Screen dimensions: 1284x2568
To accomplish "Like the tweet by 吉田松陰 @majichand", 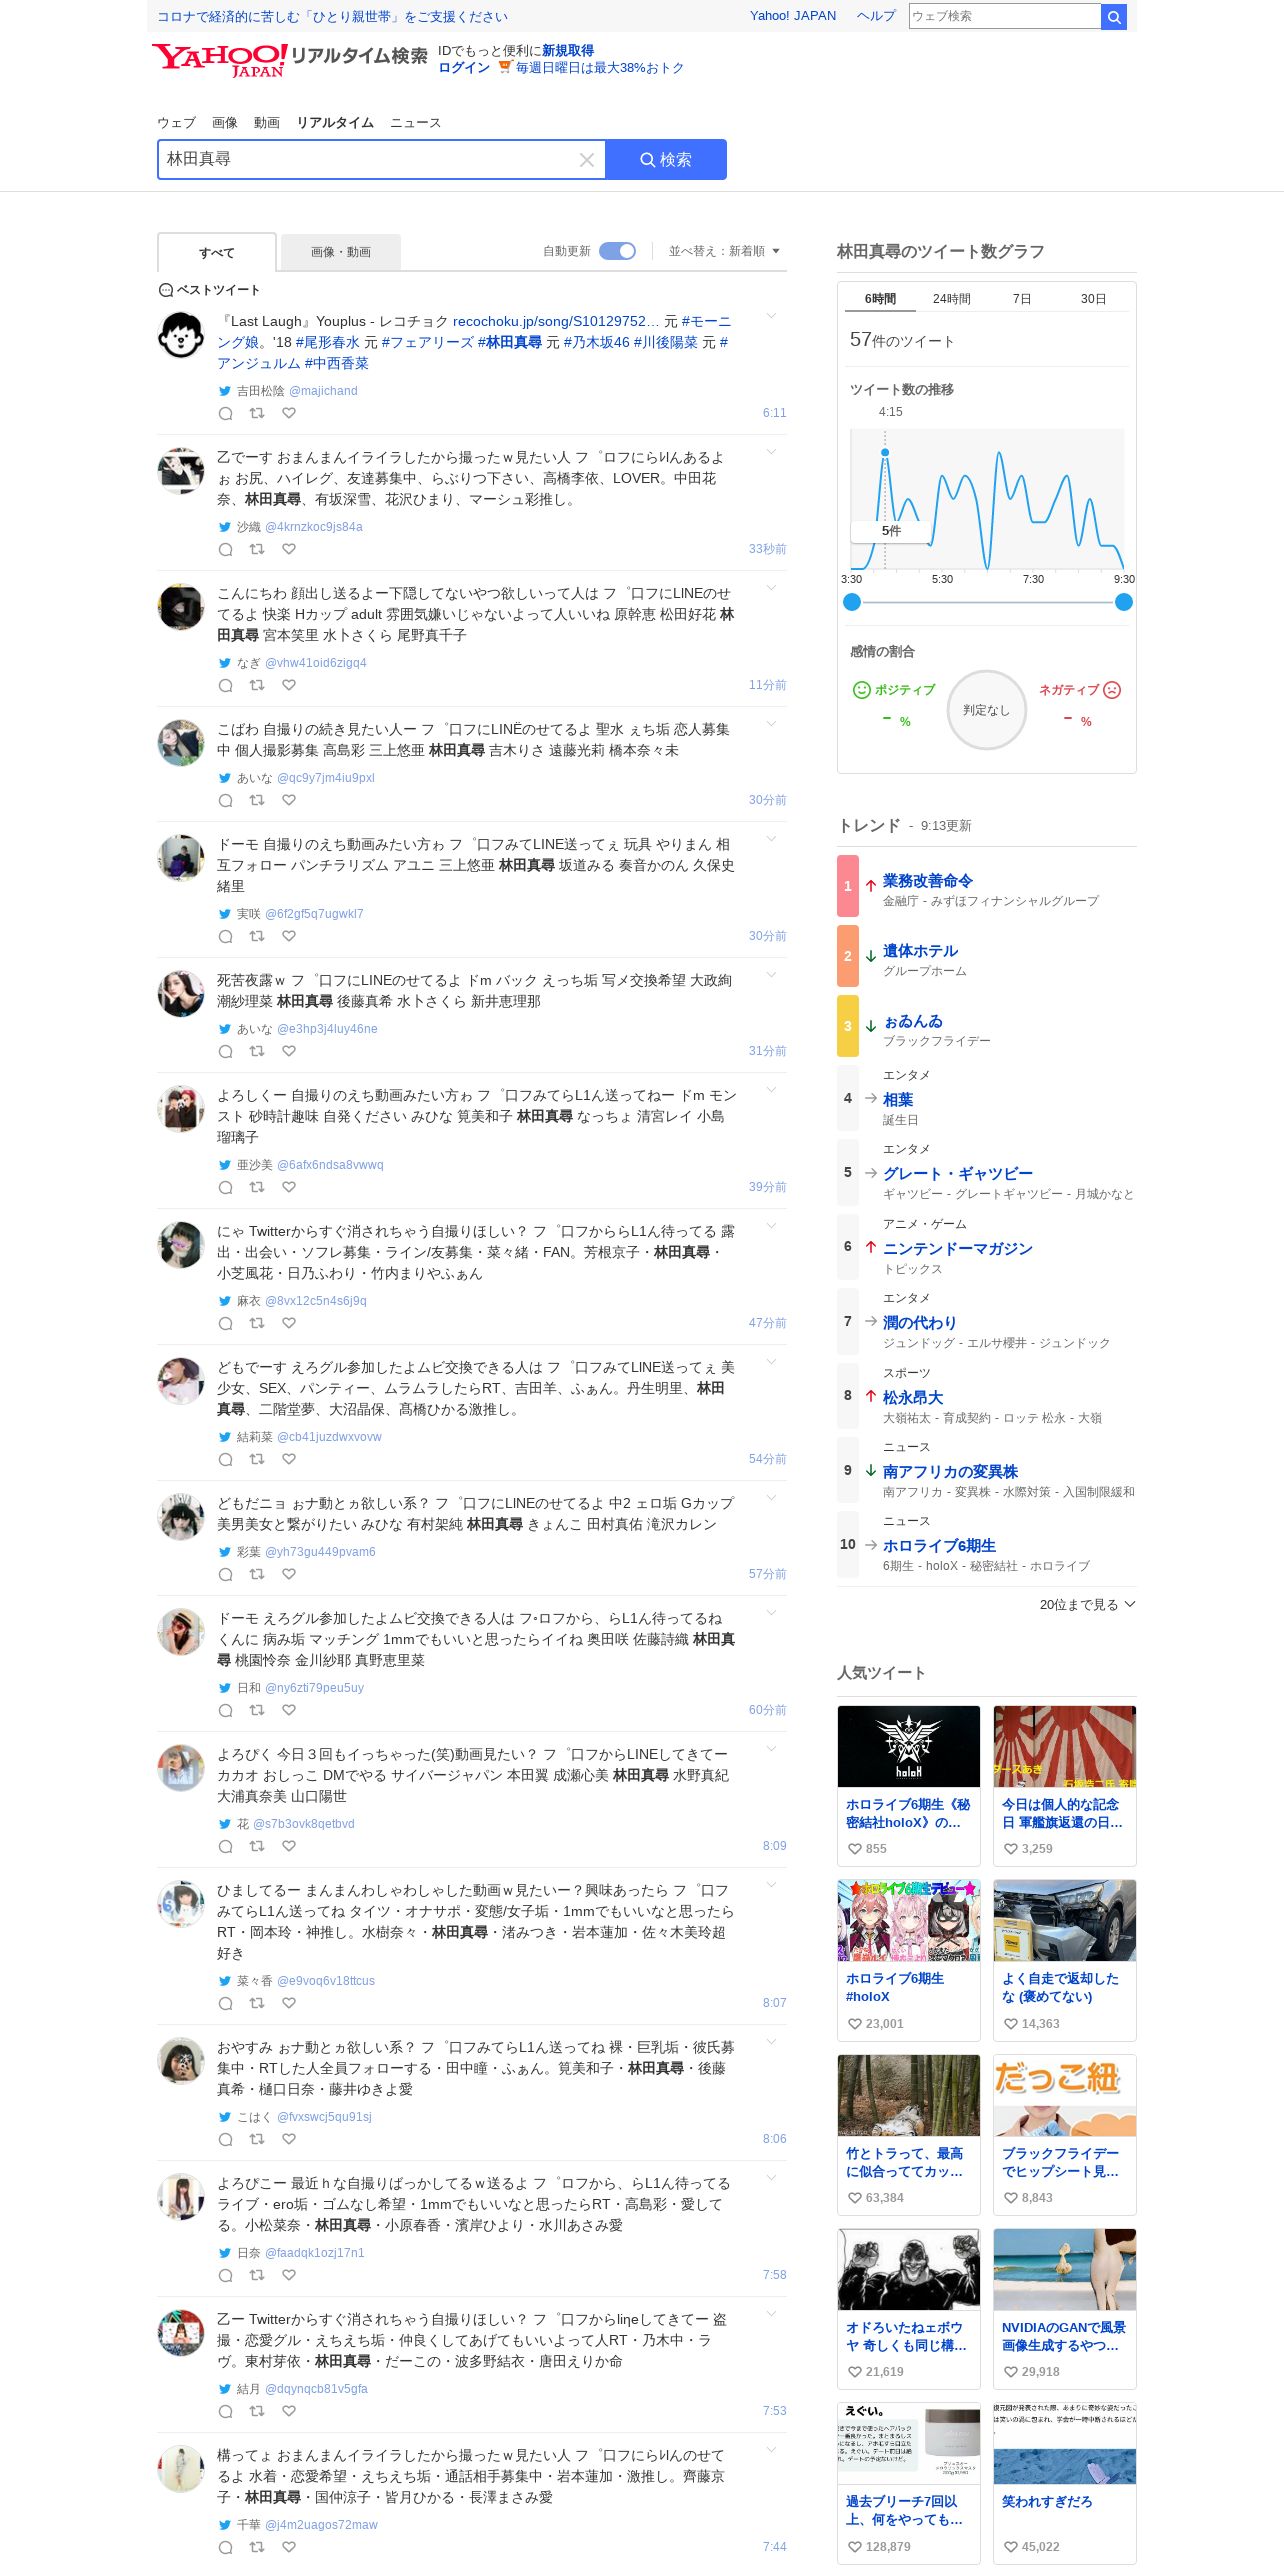I will point(289,413).
